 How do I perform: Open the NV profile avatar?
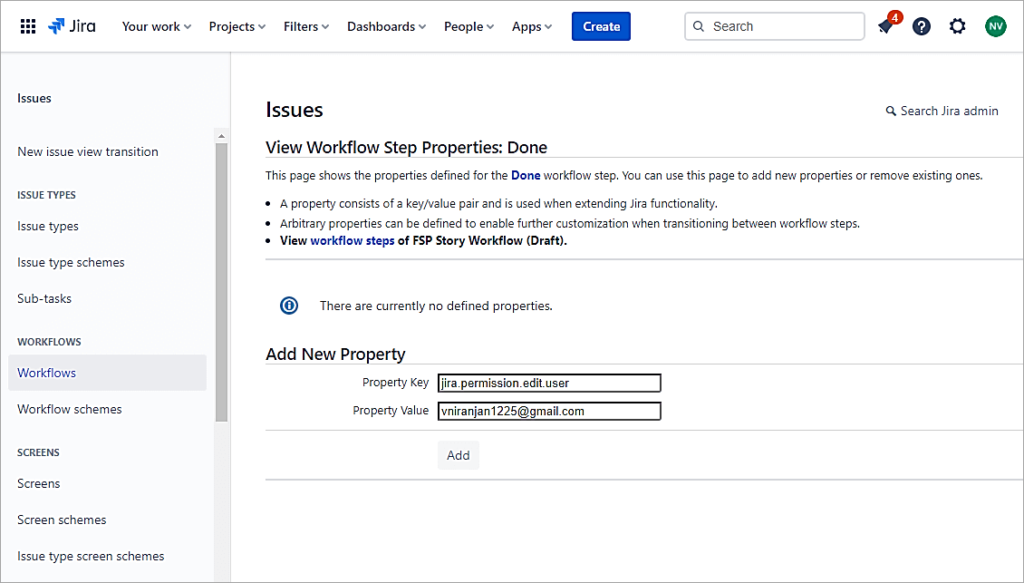point(994,26)
